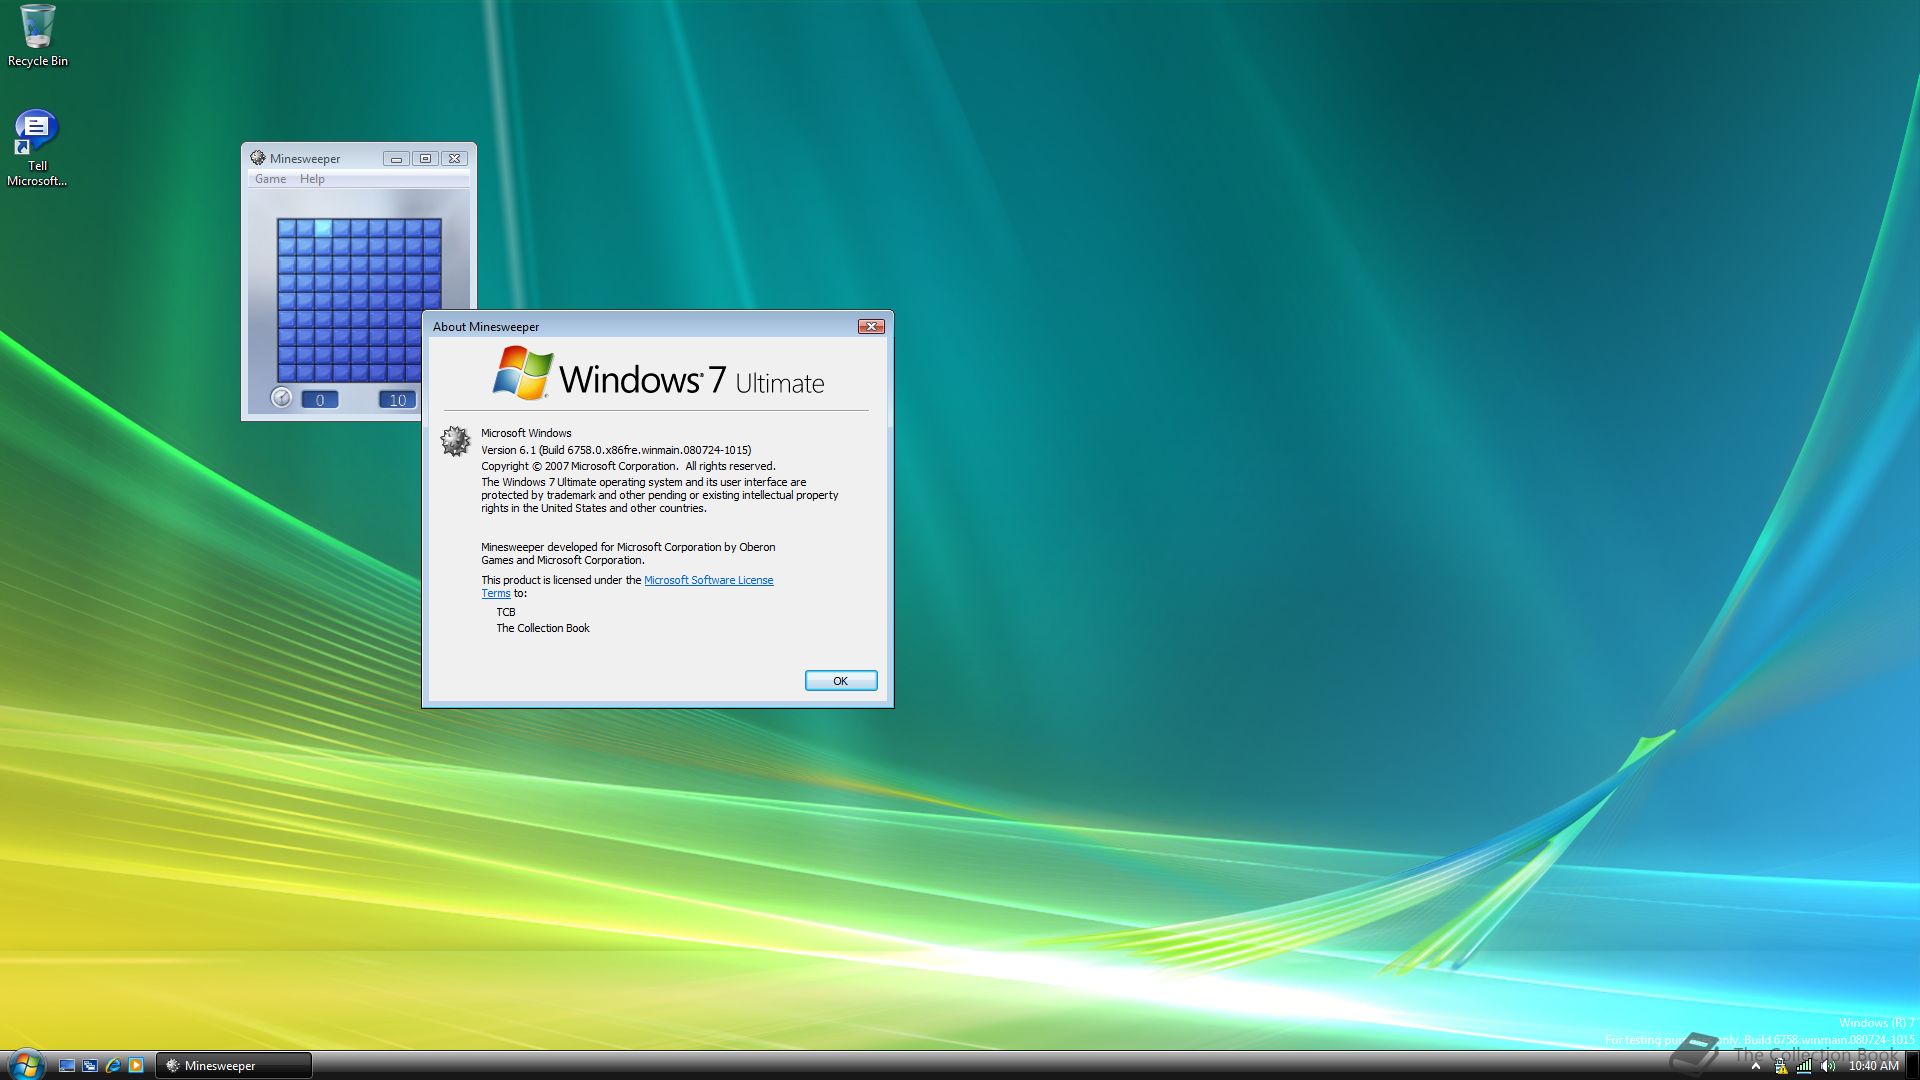
Task: Show hidden tray icons arrow
Action: click(x=1755, y=1066)
